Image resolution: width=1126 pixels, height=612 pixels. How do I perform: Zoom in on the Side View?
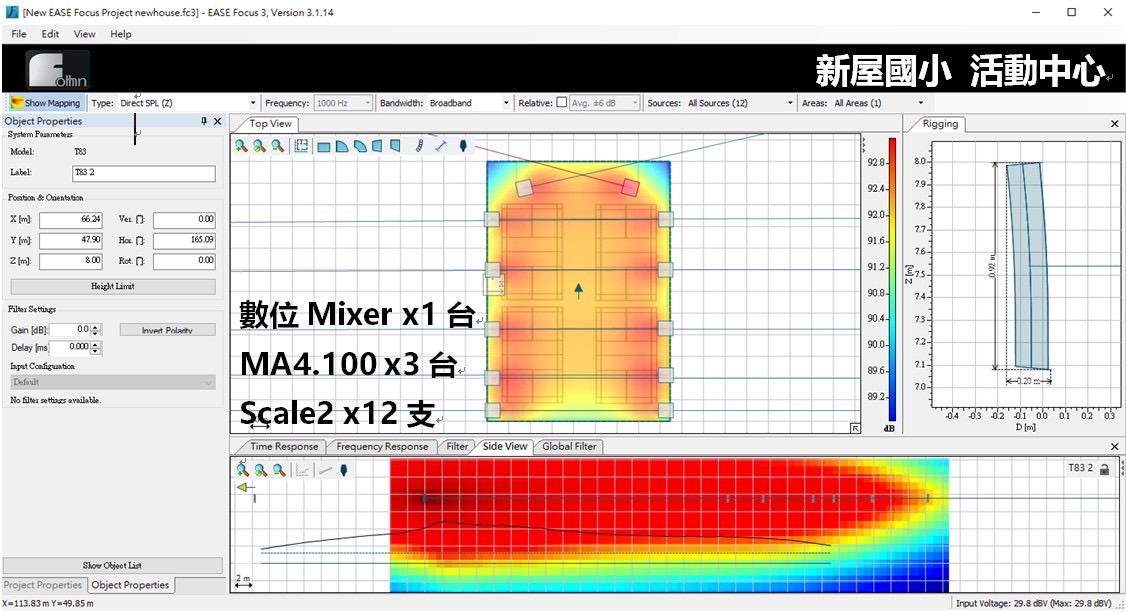[x=242, y=470]
